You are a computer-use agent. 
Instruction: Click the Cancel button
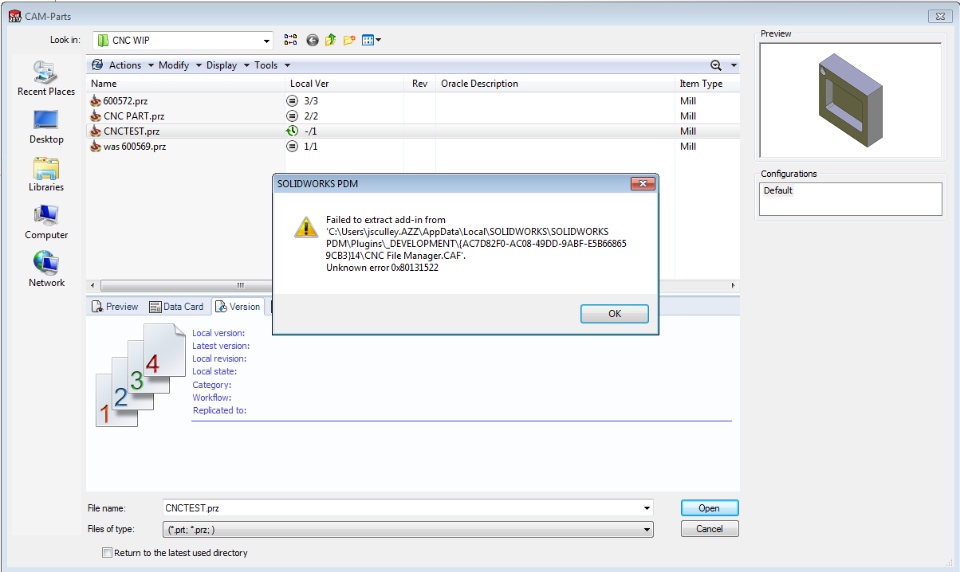click(710, 529)
